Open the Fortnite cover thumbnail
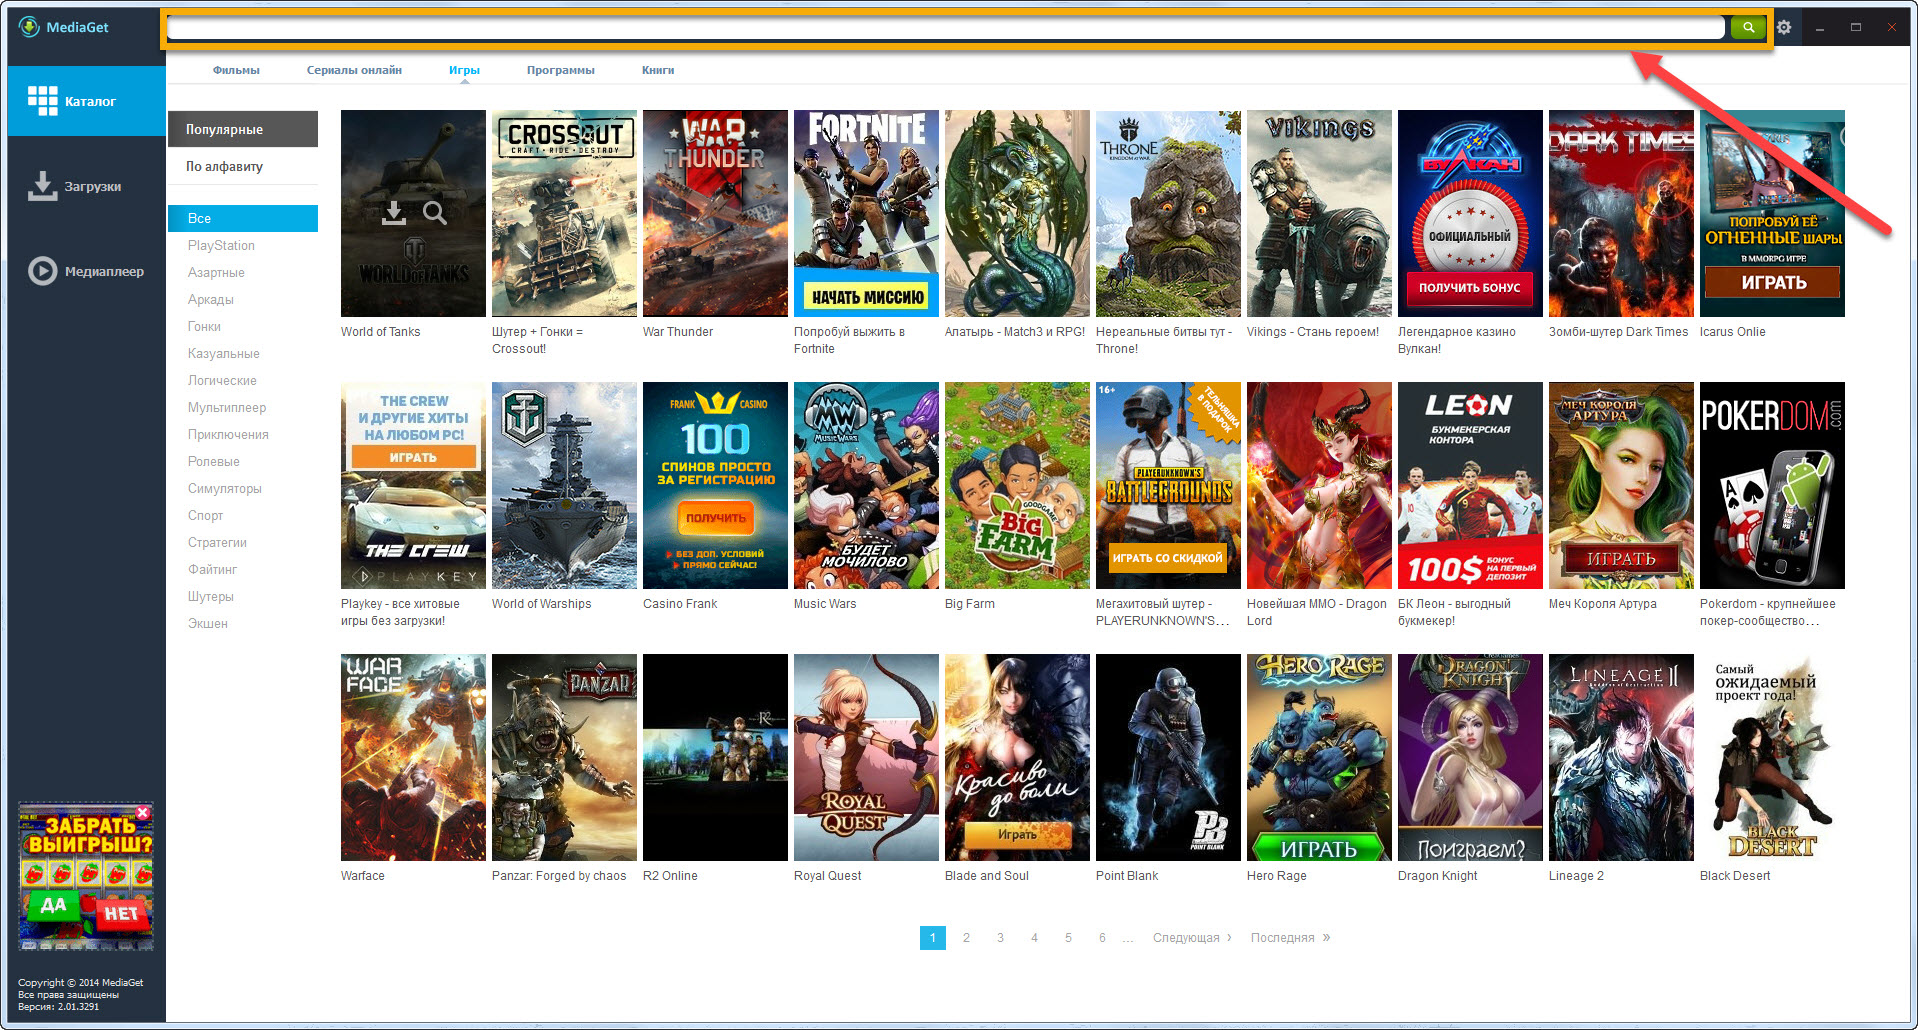The image size is (1918, 1030). [866, 213]
